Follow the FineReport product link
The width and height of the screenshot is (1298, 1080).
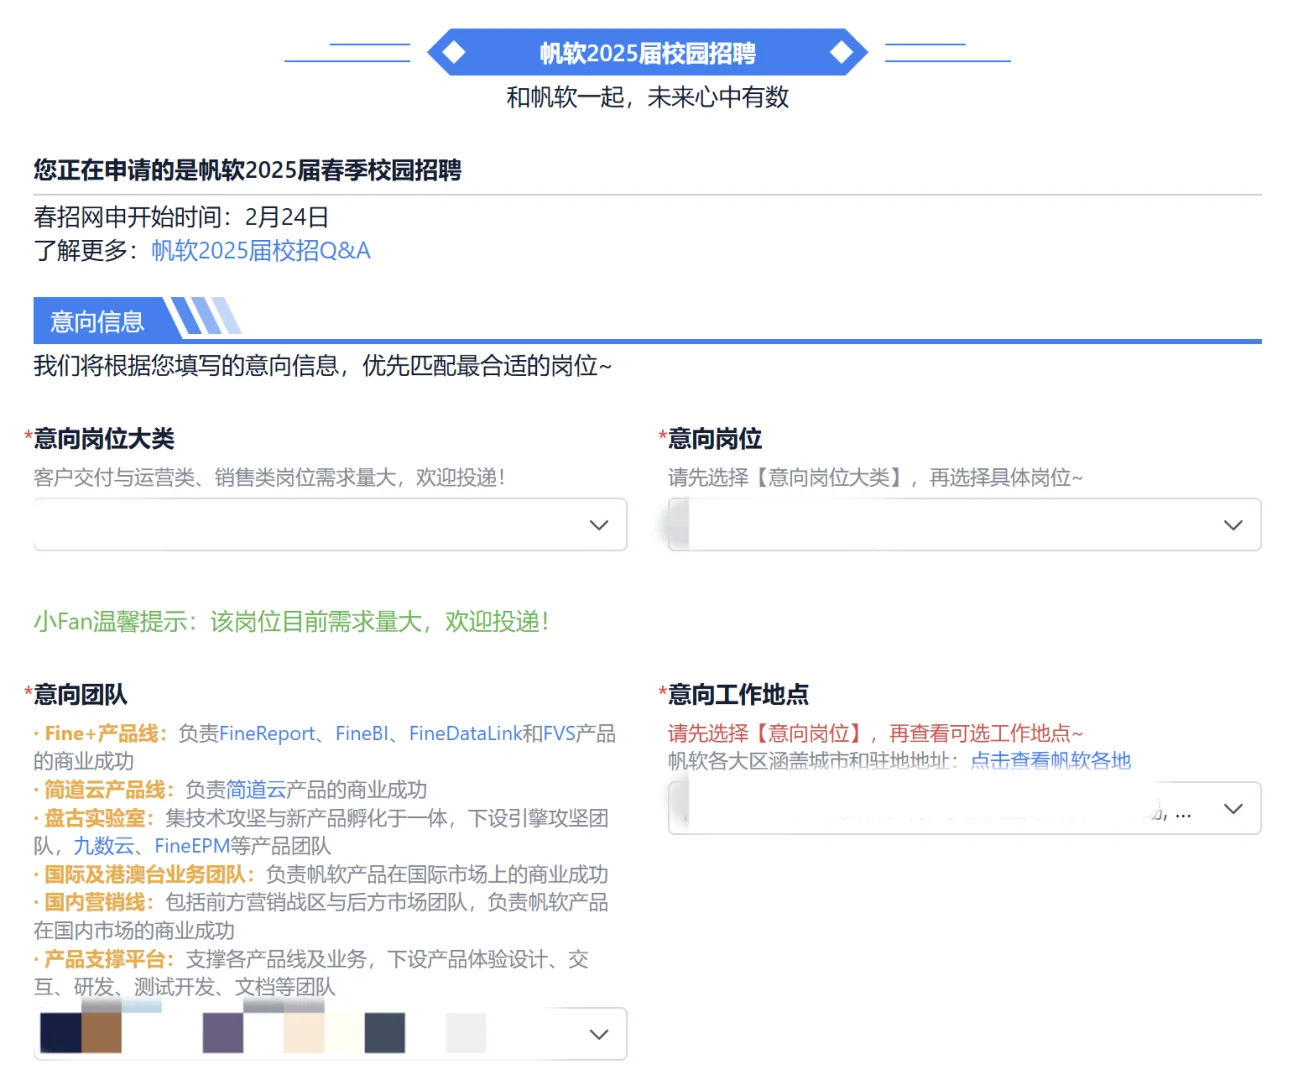(x=267, y=734)
